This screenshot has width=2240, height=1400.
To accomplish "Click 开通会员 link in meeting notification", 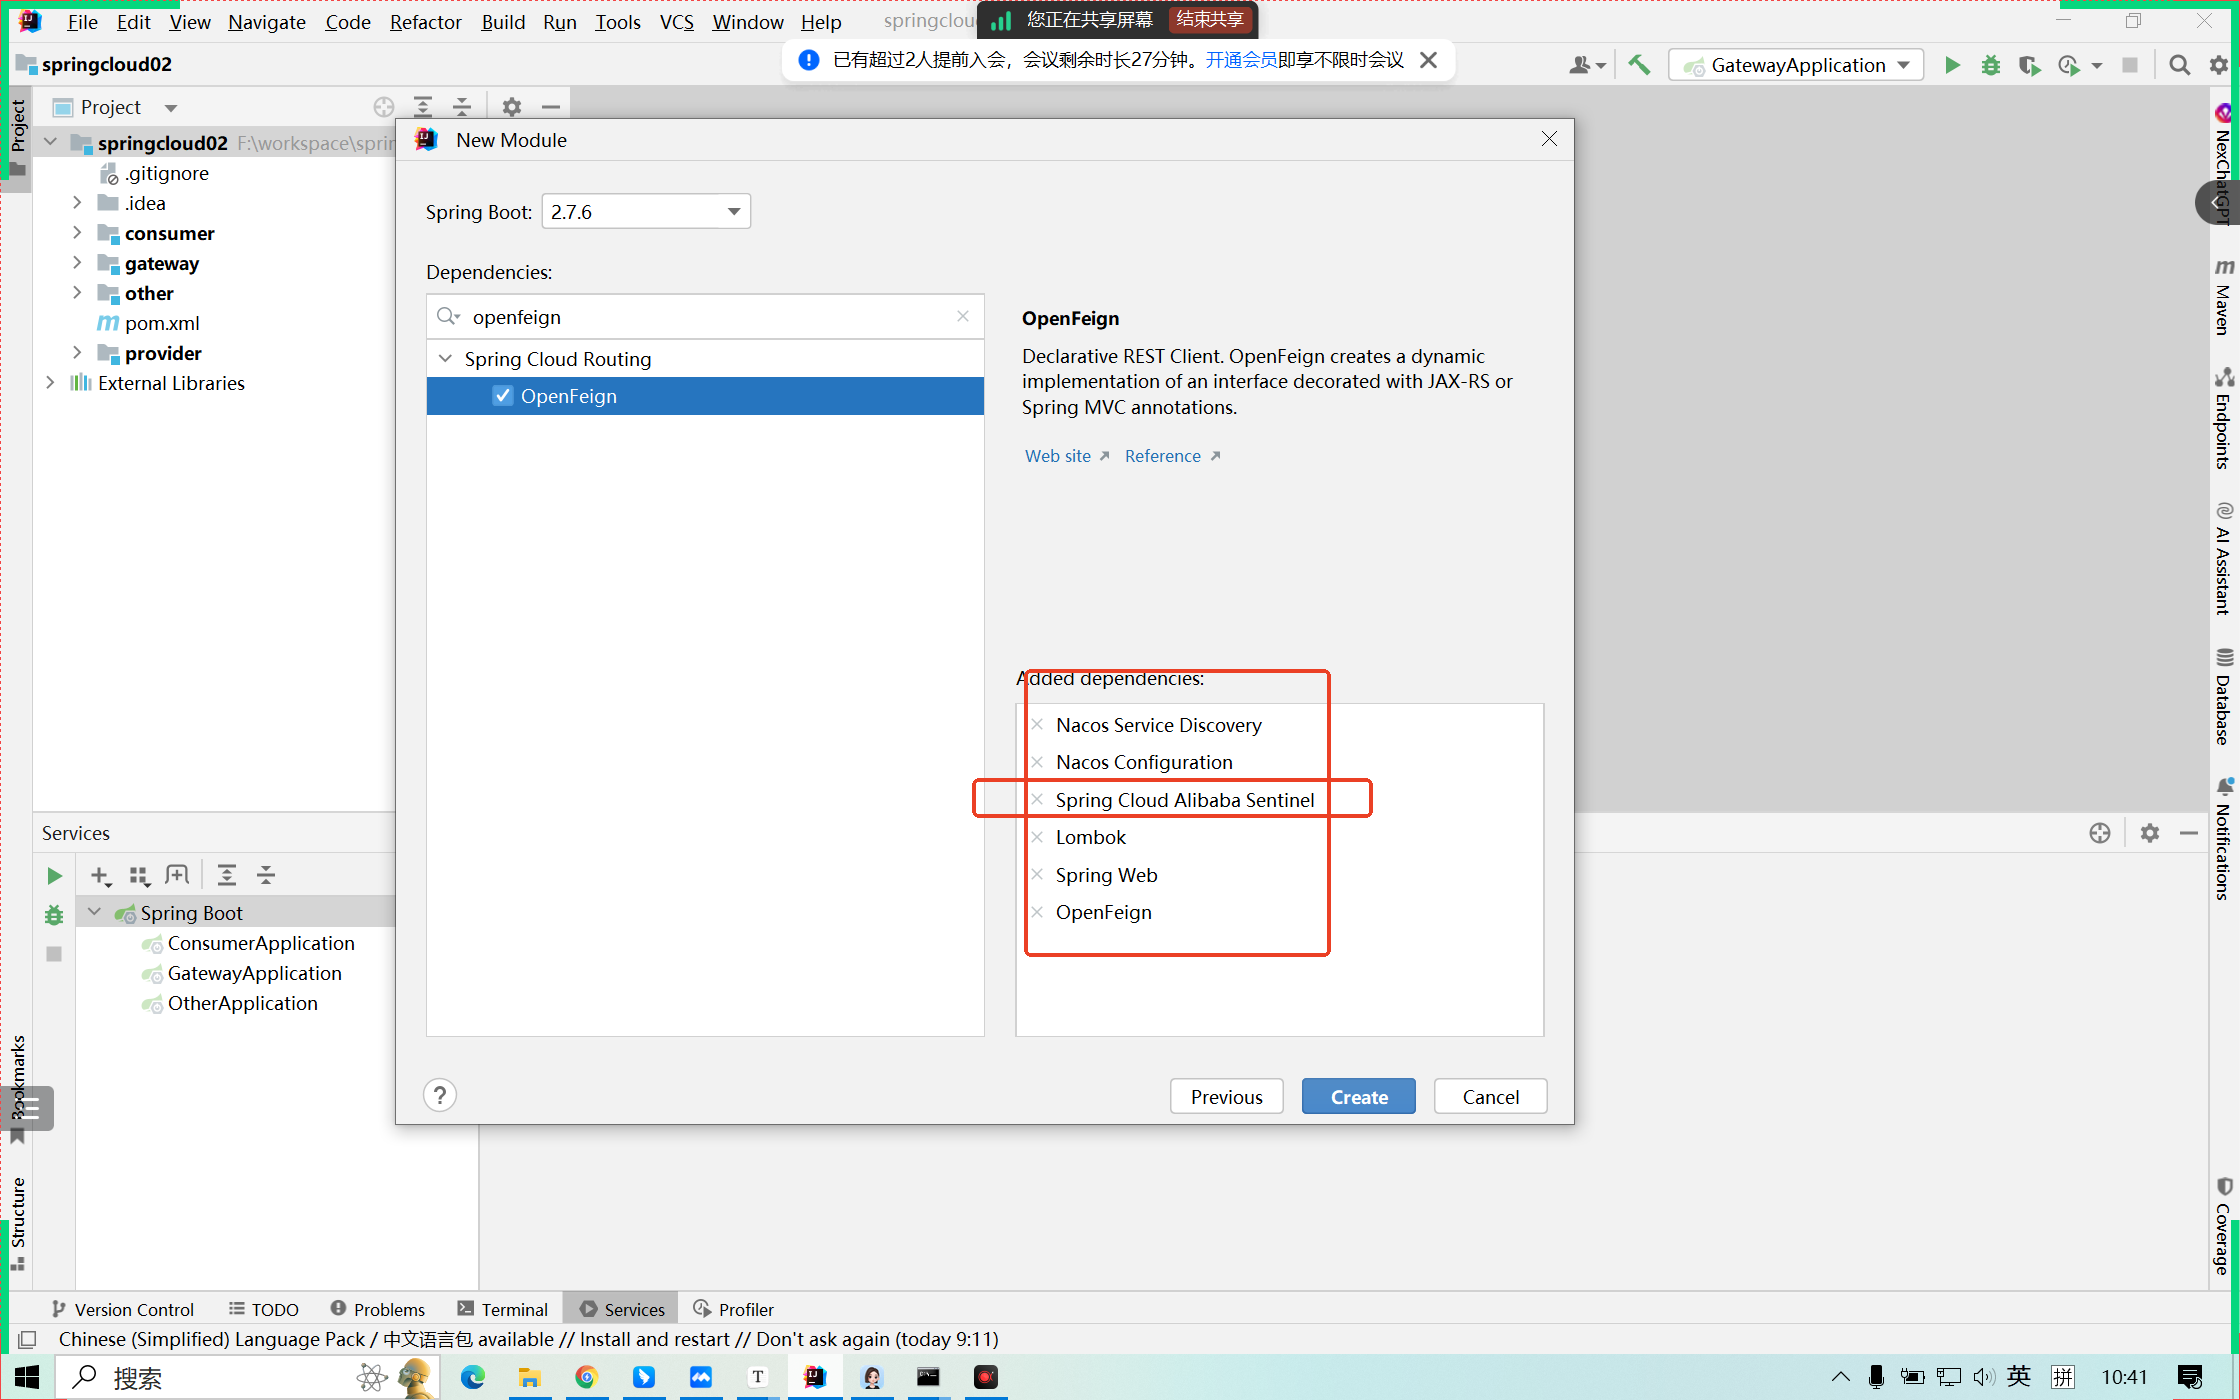I will 1241,60.
